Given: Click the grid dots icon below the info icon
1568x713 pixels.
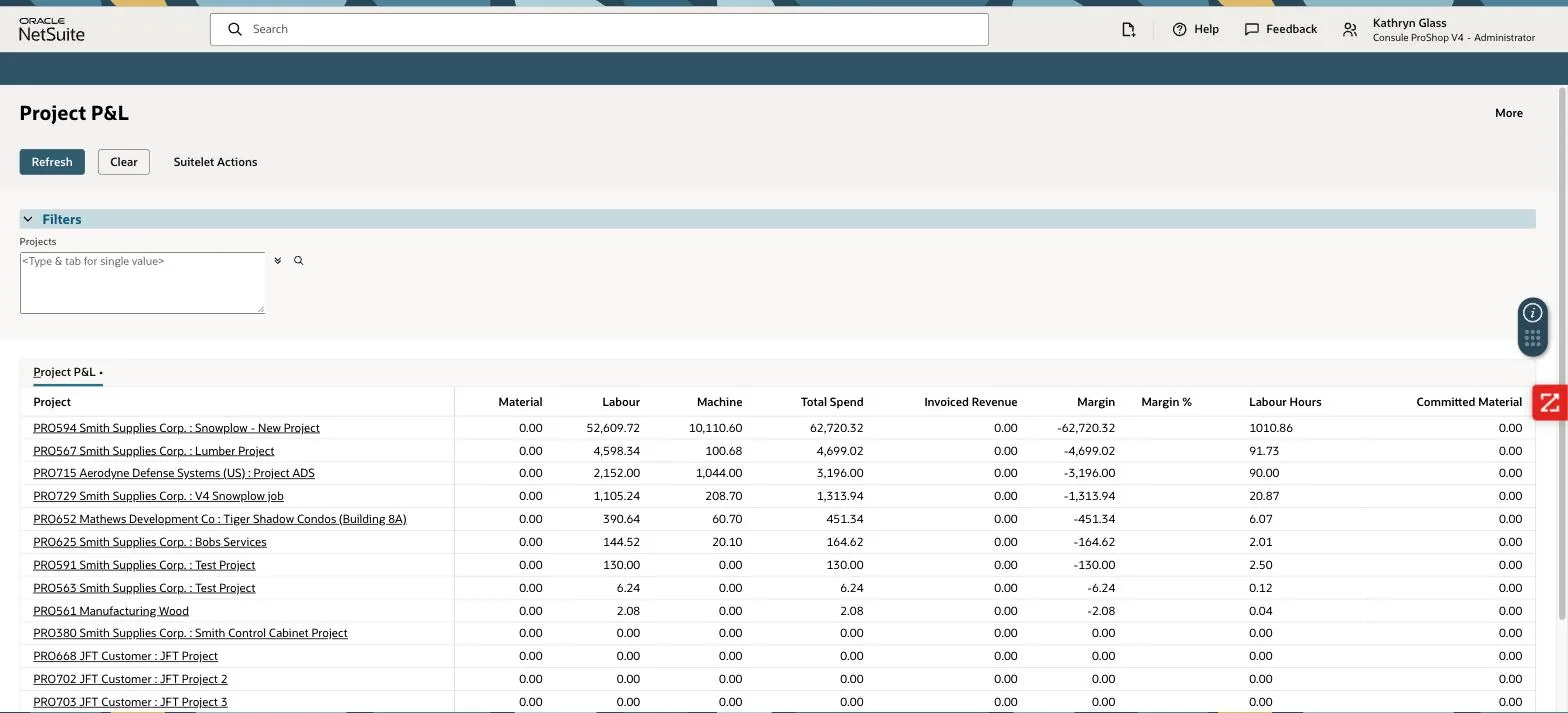Looking at the screenshot, I should 1532,339.
